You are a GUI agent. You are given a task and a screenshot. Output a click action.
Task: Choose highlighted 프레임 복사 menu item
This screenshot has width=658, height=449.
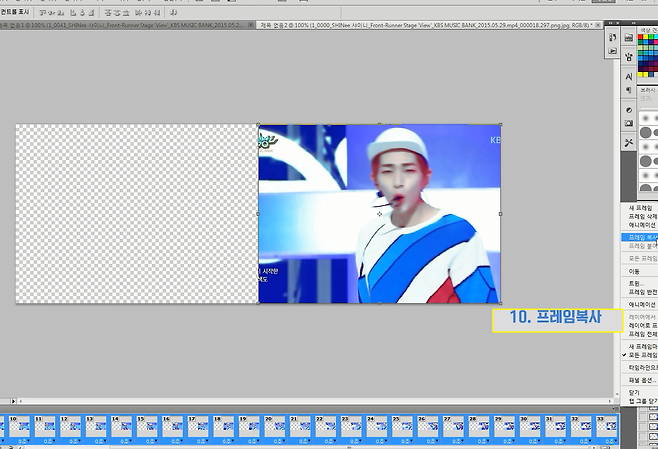point(640,238)
